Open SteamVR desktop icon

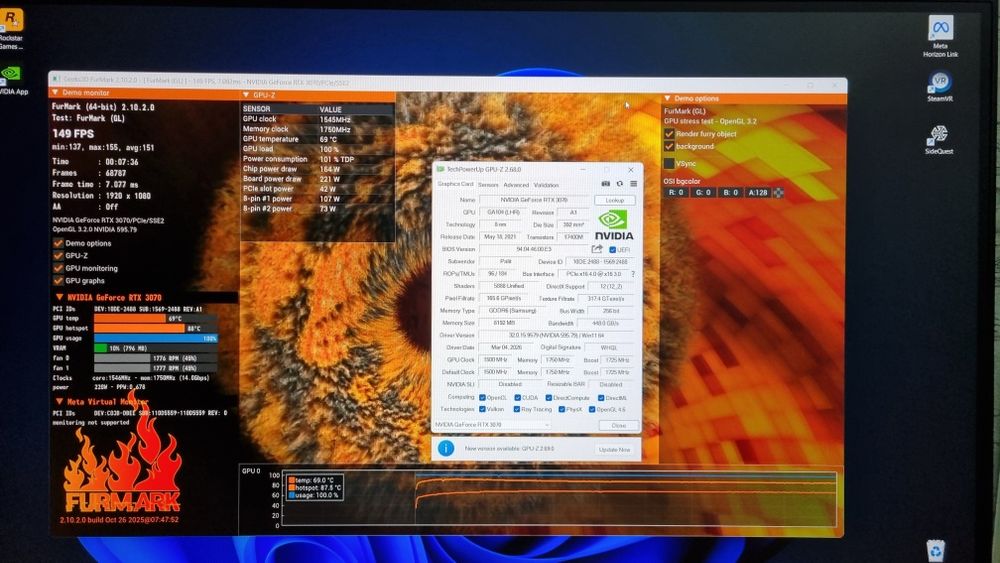click(940, 86)
